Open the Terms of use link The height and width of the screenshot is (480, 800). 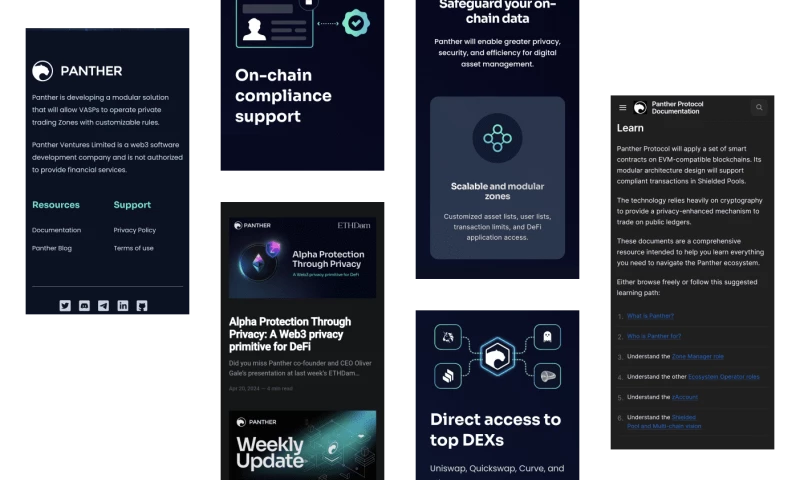pyautogui.click(x=134, y=248)
